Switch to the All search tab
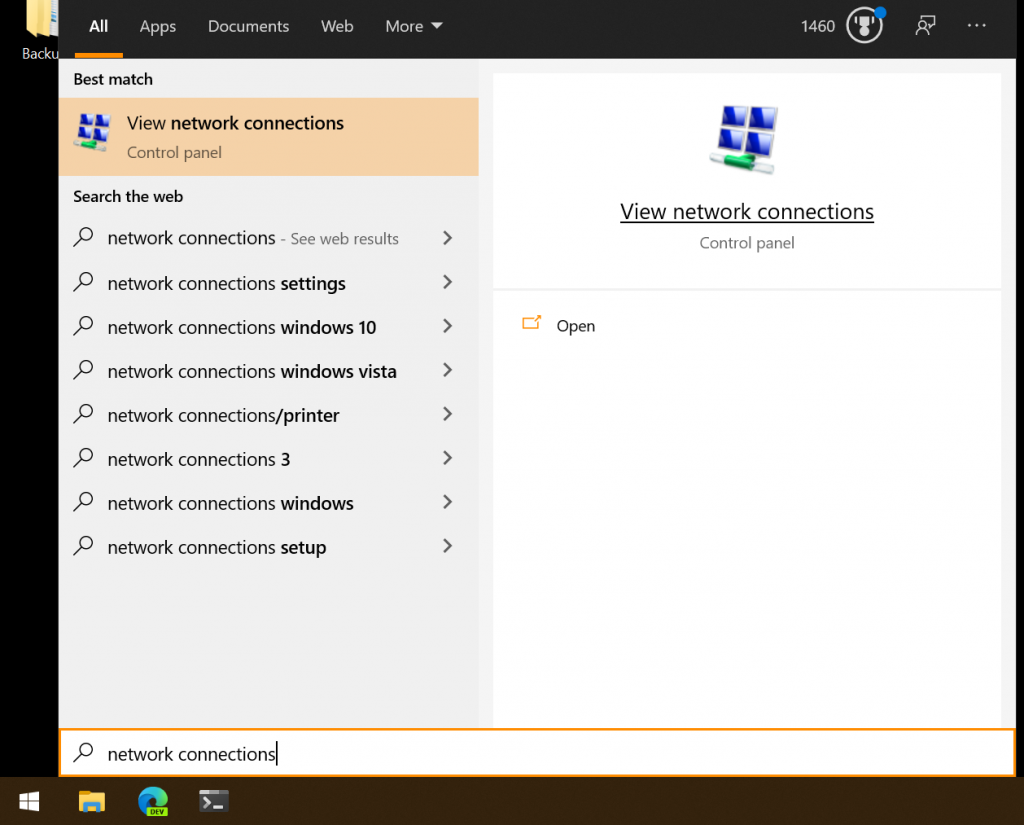The height and width of the screenshot is (825, 1024). tap(99, 27)
